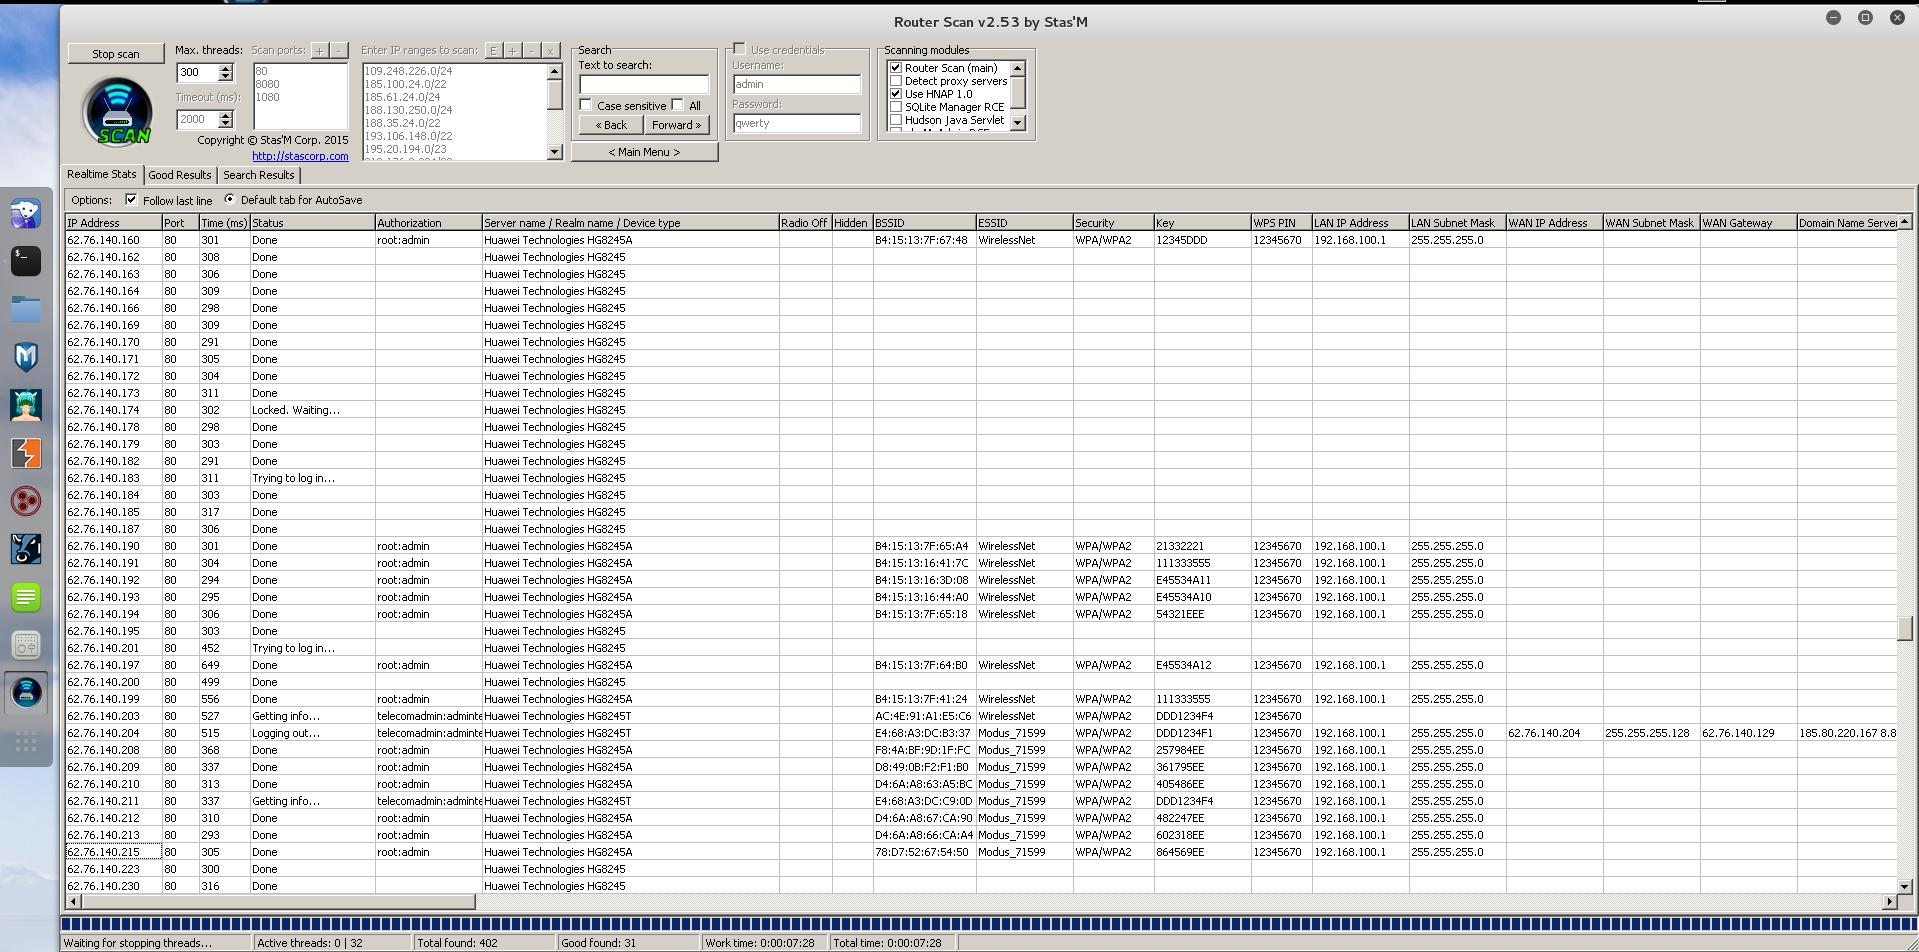The width and height of the screenshot is (1919, 952).
Task: Click the Text to search field
Action: [x=644, y=84]
